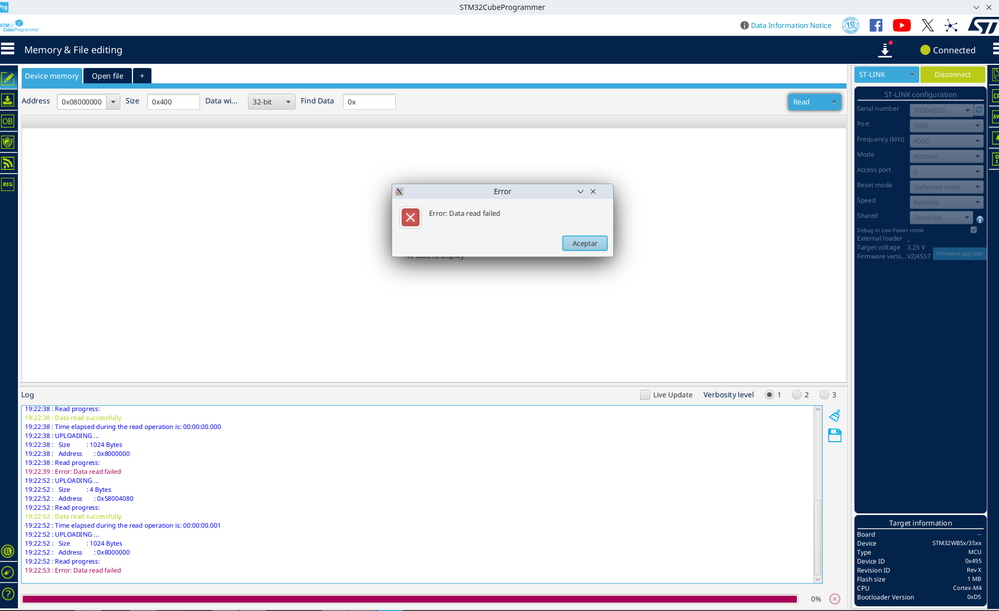Add a new tab with the plus tab
This screenshot has width=999, height=611.
[142, 76]
